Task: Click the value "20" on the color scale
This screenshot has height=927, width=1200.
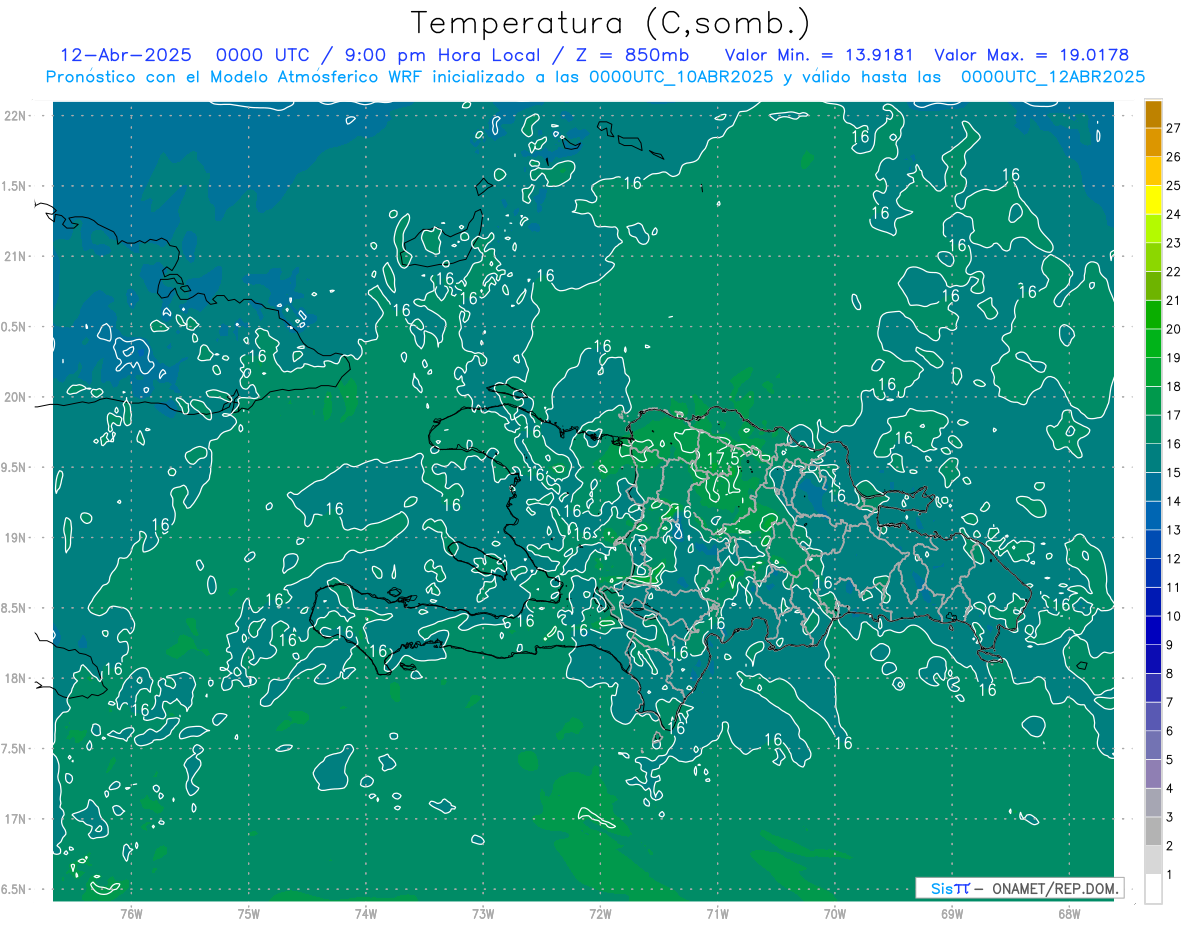Action: point(1174,329)
